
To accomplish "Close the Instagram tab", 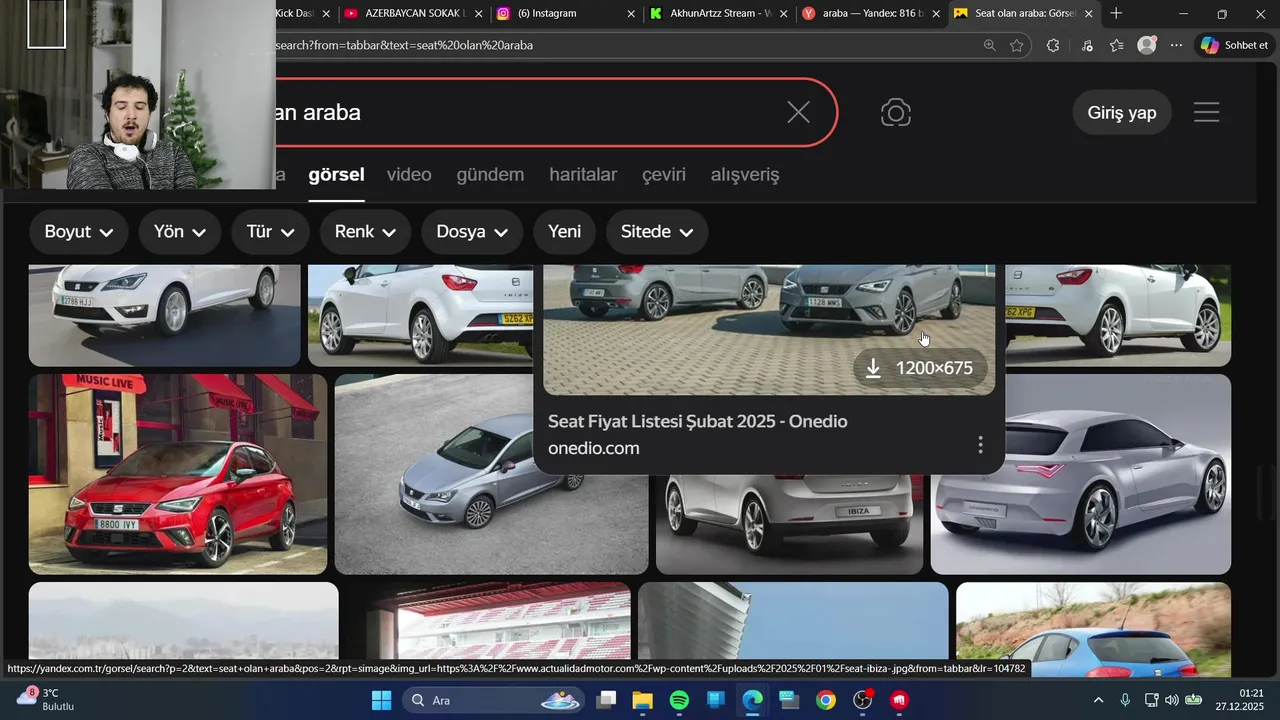I will [631, 14].
